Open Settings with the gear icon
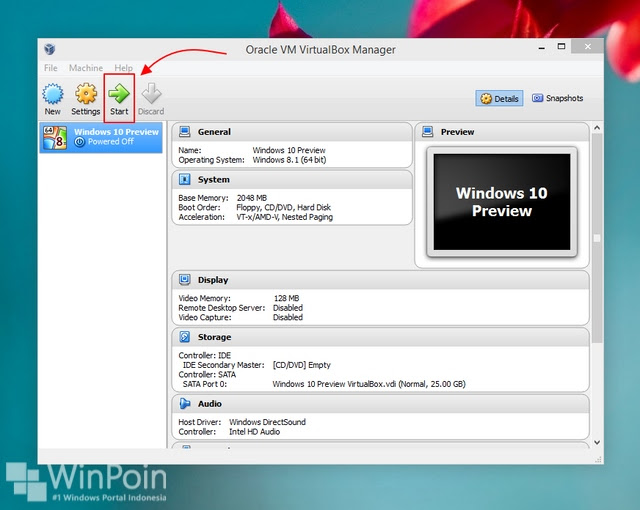The image size is (640, 510). [86, 93]
